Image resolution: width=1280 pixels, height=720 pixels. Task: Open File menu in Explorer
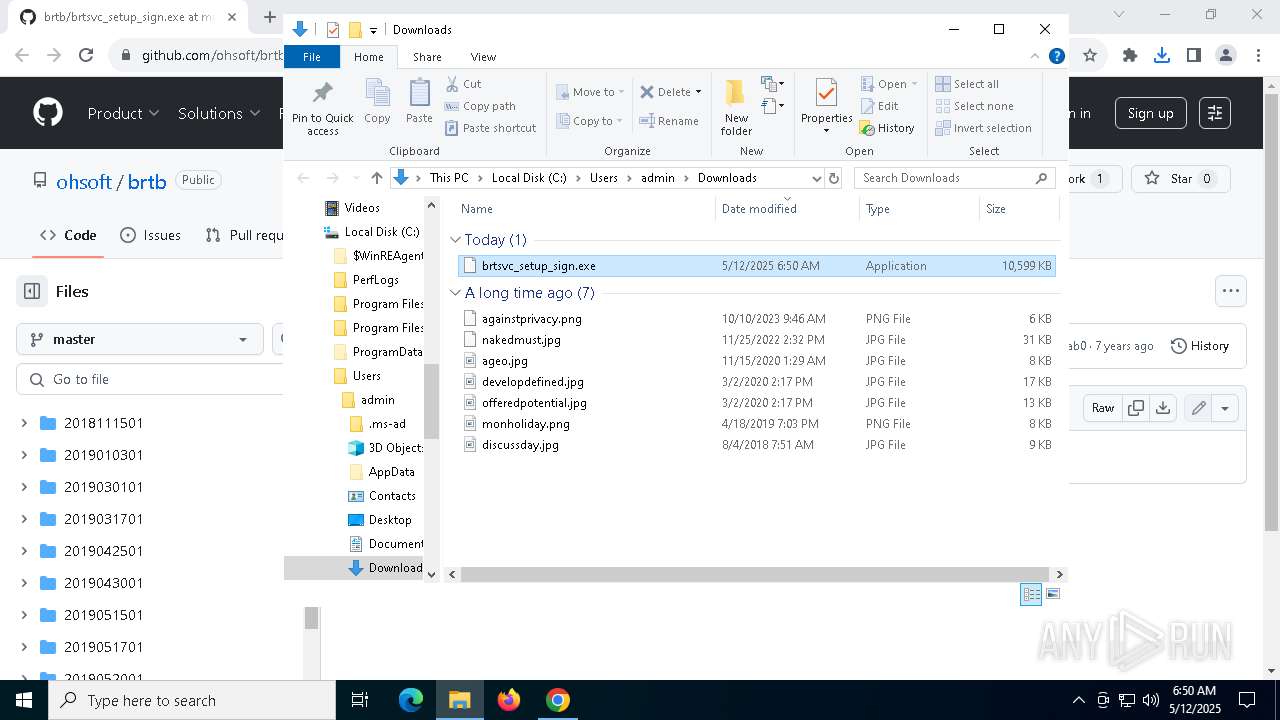coord(312,57)
